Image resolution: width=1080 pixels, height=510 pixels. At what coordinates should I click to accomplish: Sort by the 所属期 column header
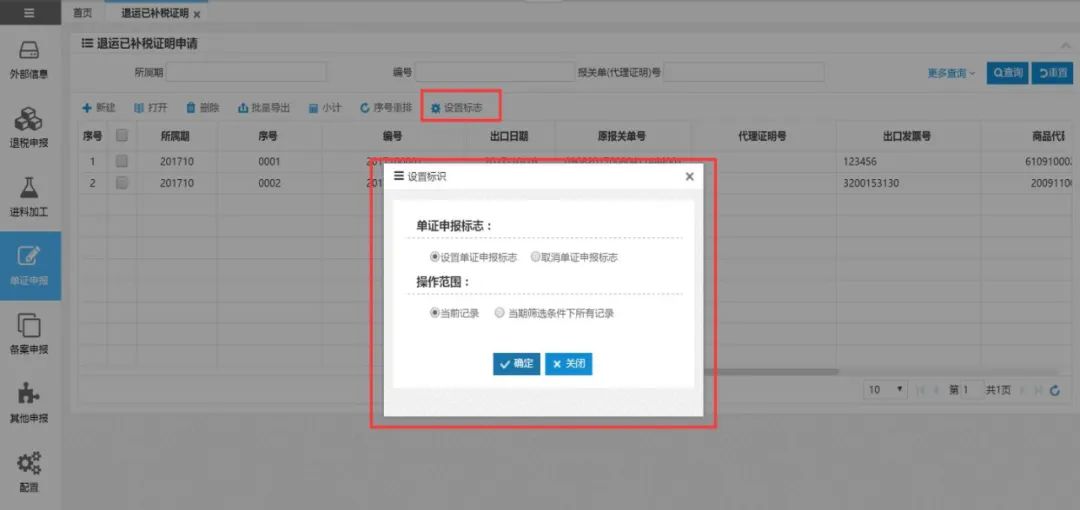(x=176, y=136)
